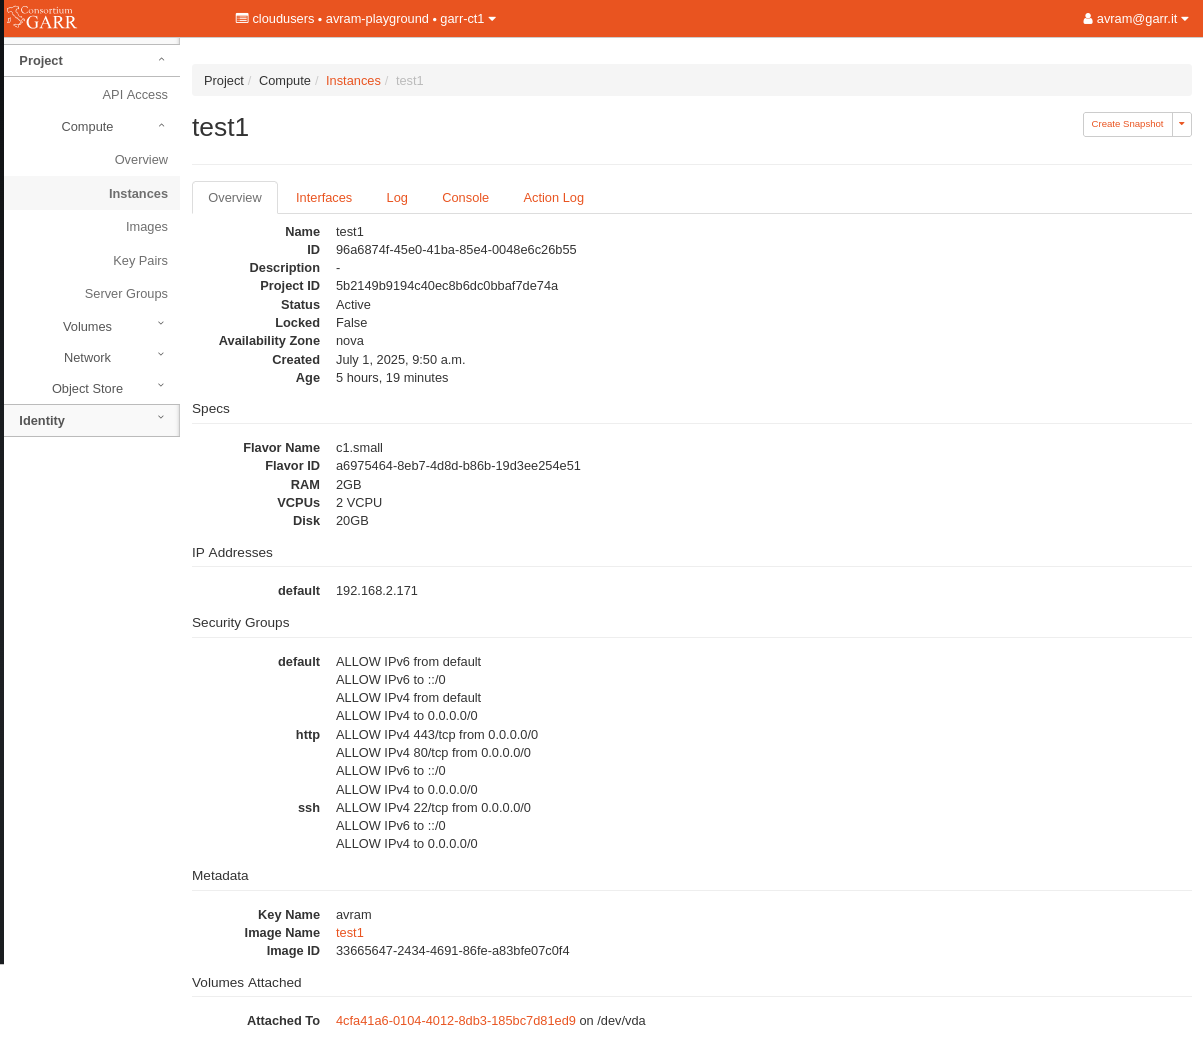
Task: Click the Create Snapshot button
Action: 1127,124
